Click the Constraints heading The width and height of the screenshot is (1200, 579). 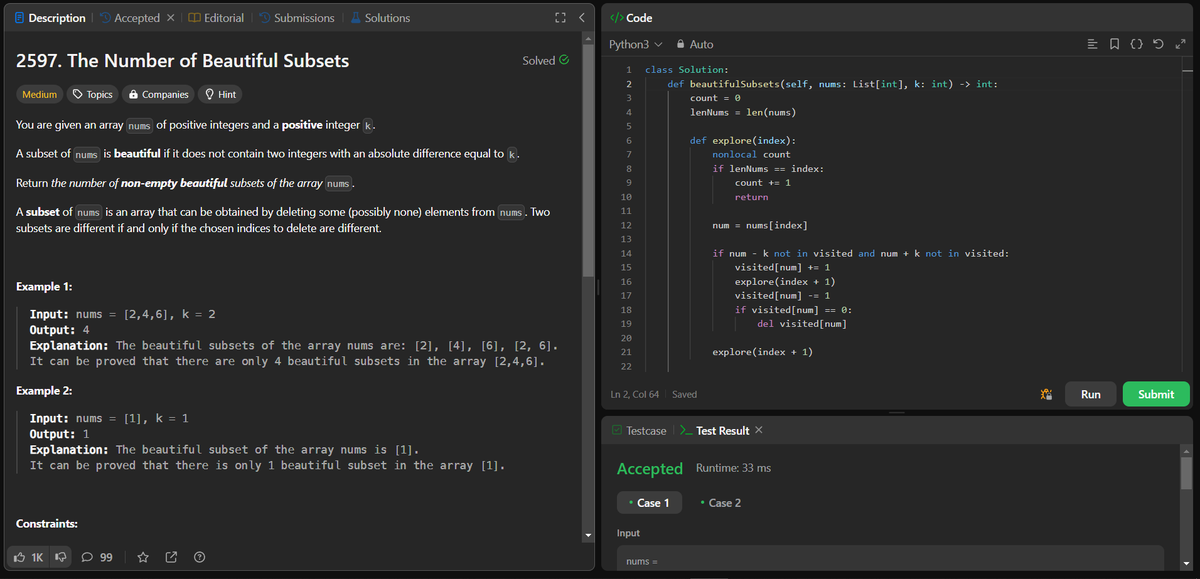[x=47, y=524]
